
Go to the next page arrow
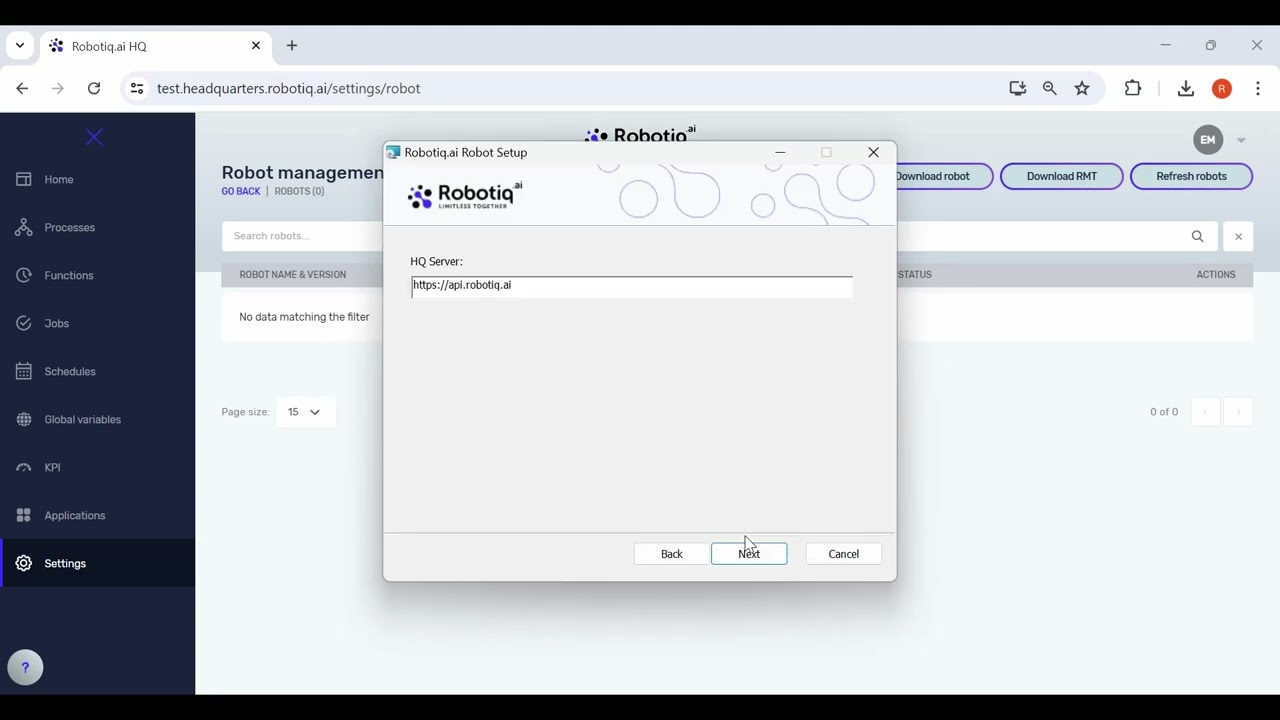(x=1238, y=412)
